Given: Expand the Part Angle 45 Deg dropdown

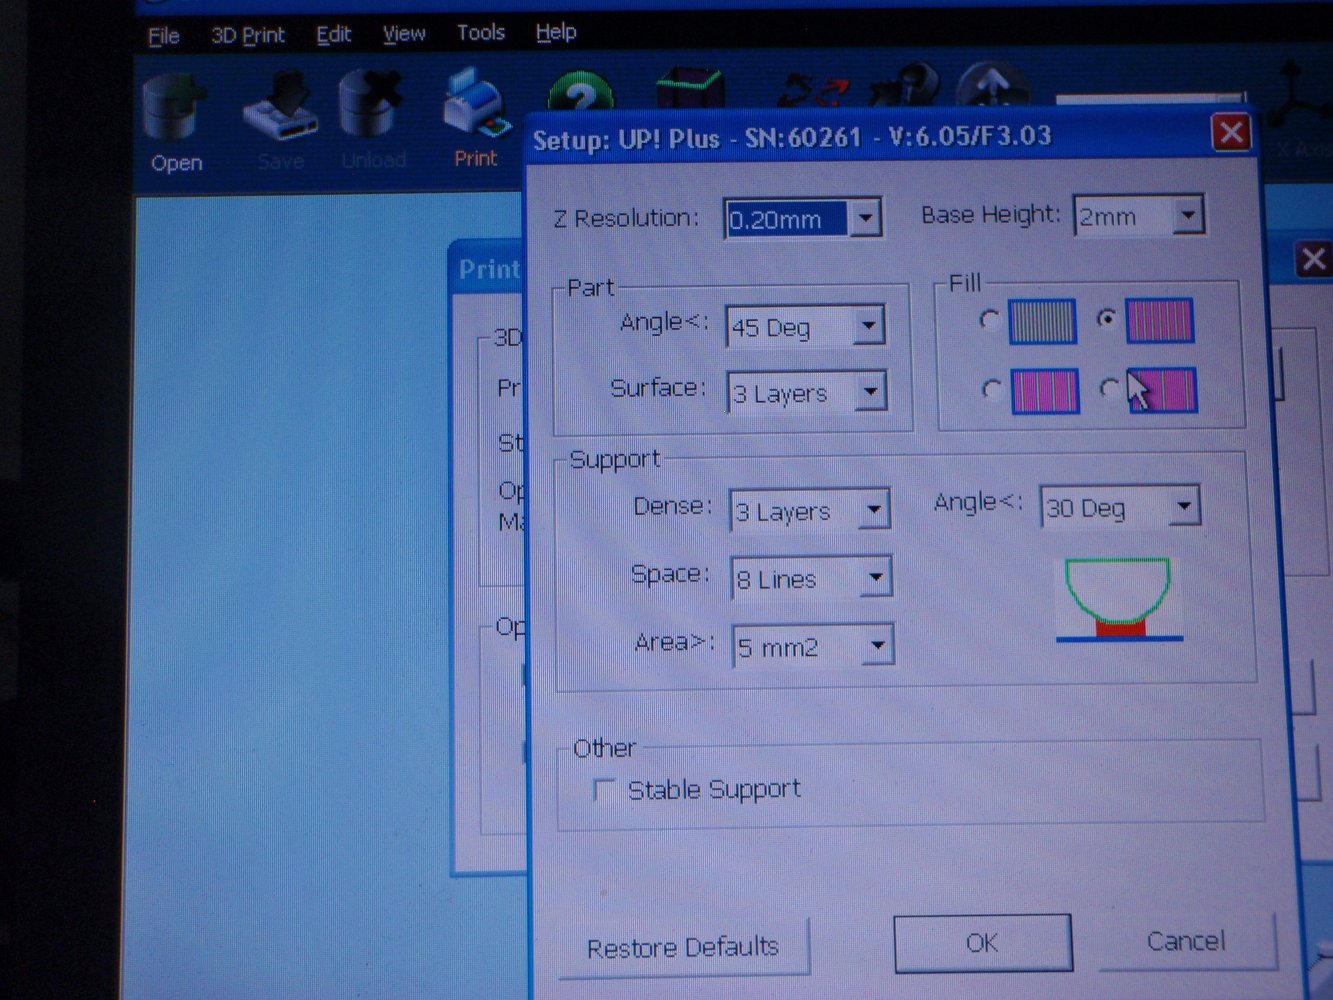Looking at the screenshot, I should 869,326.
